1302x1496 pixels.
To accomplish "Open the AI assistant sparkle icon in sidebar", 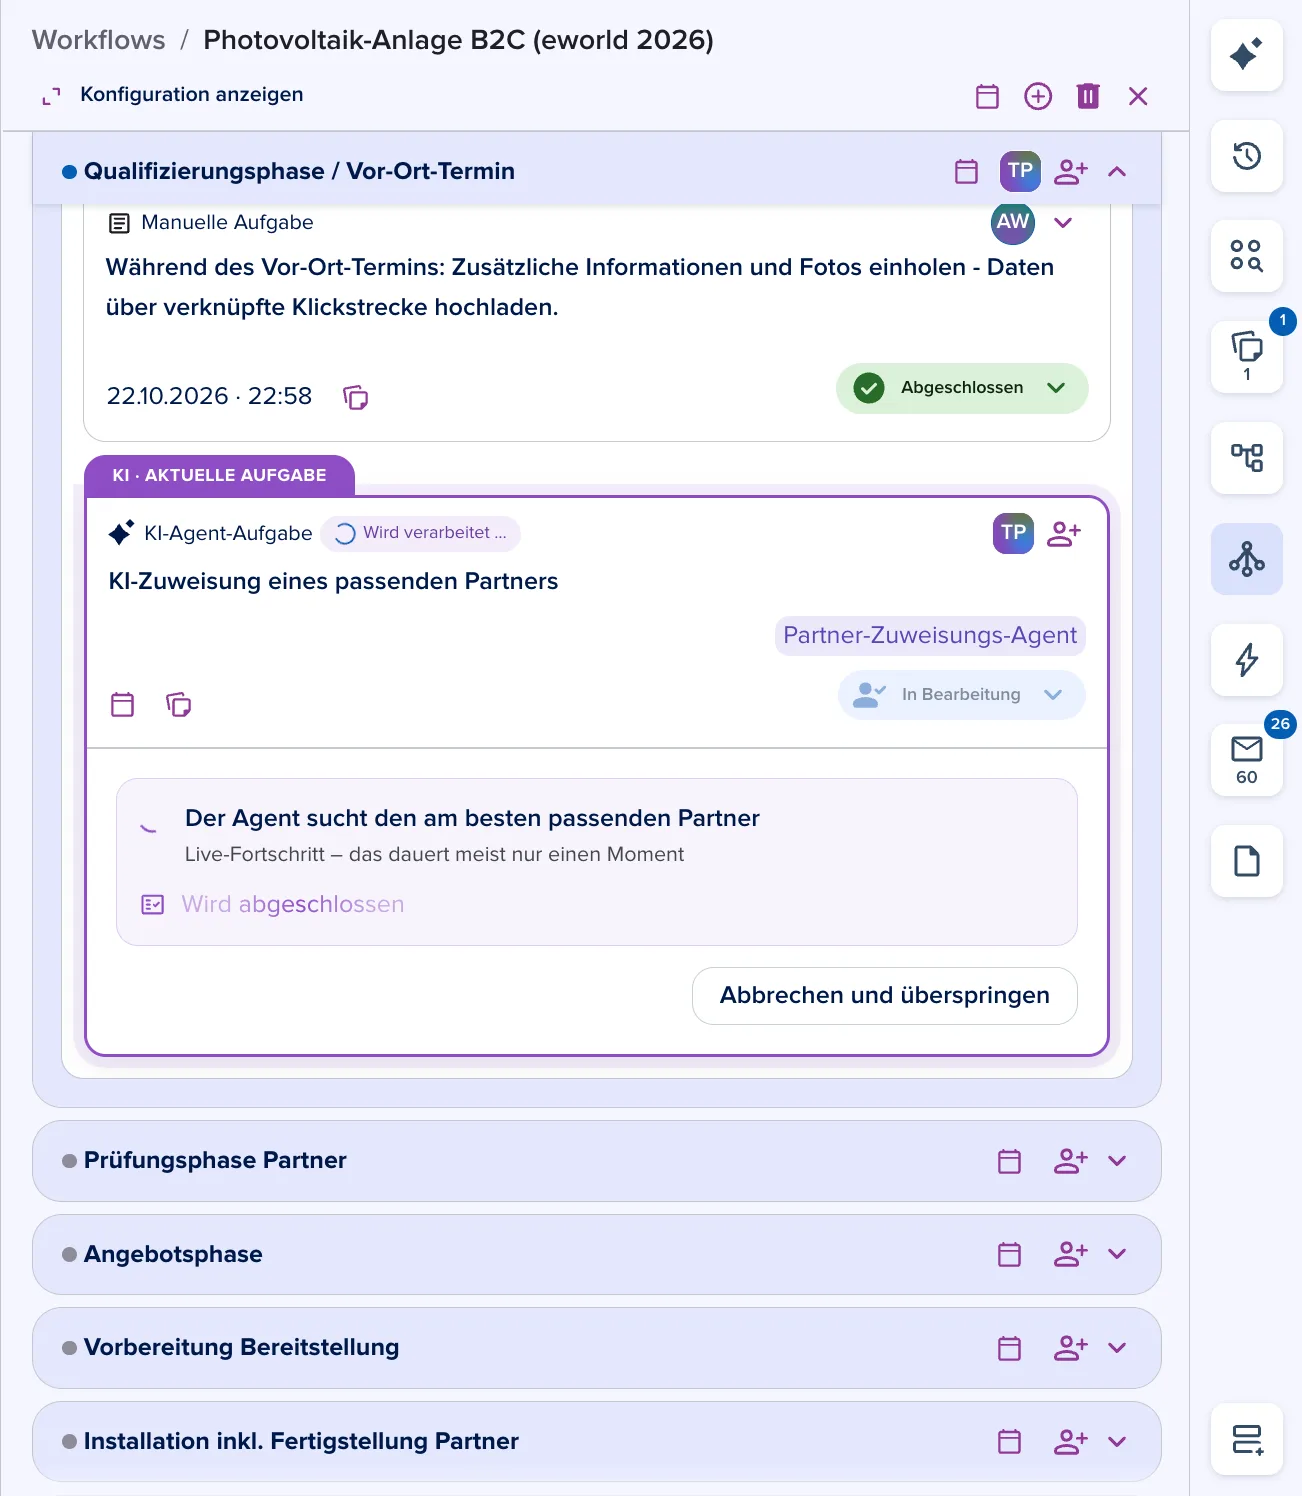I will click(1246, 55).
